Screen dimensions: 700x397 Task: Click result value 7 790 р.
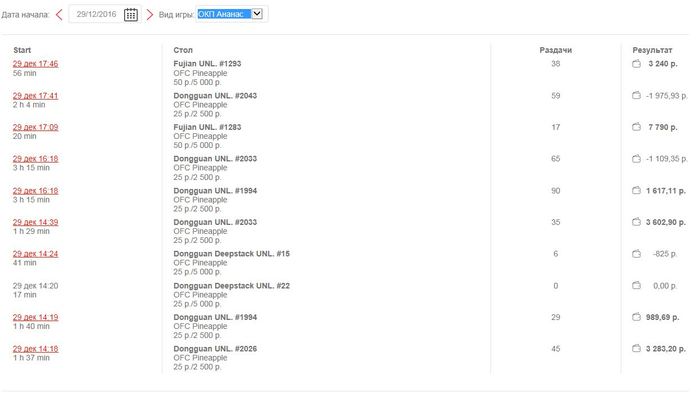(x=662, y=127)
